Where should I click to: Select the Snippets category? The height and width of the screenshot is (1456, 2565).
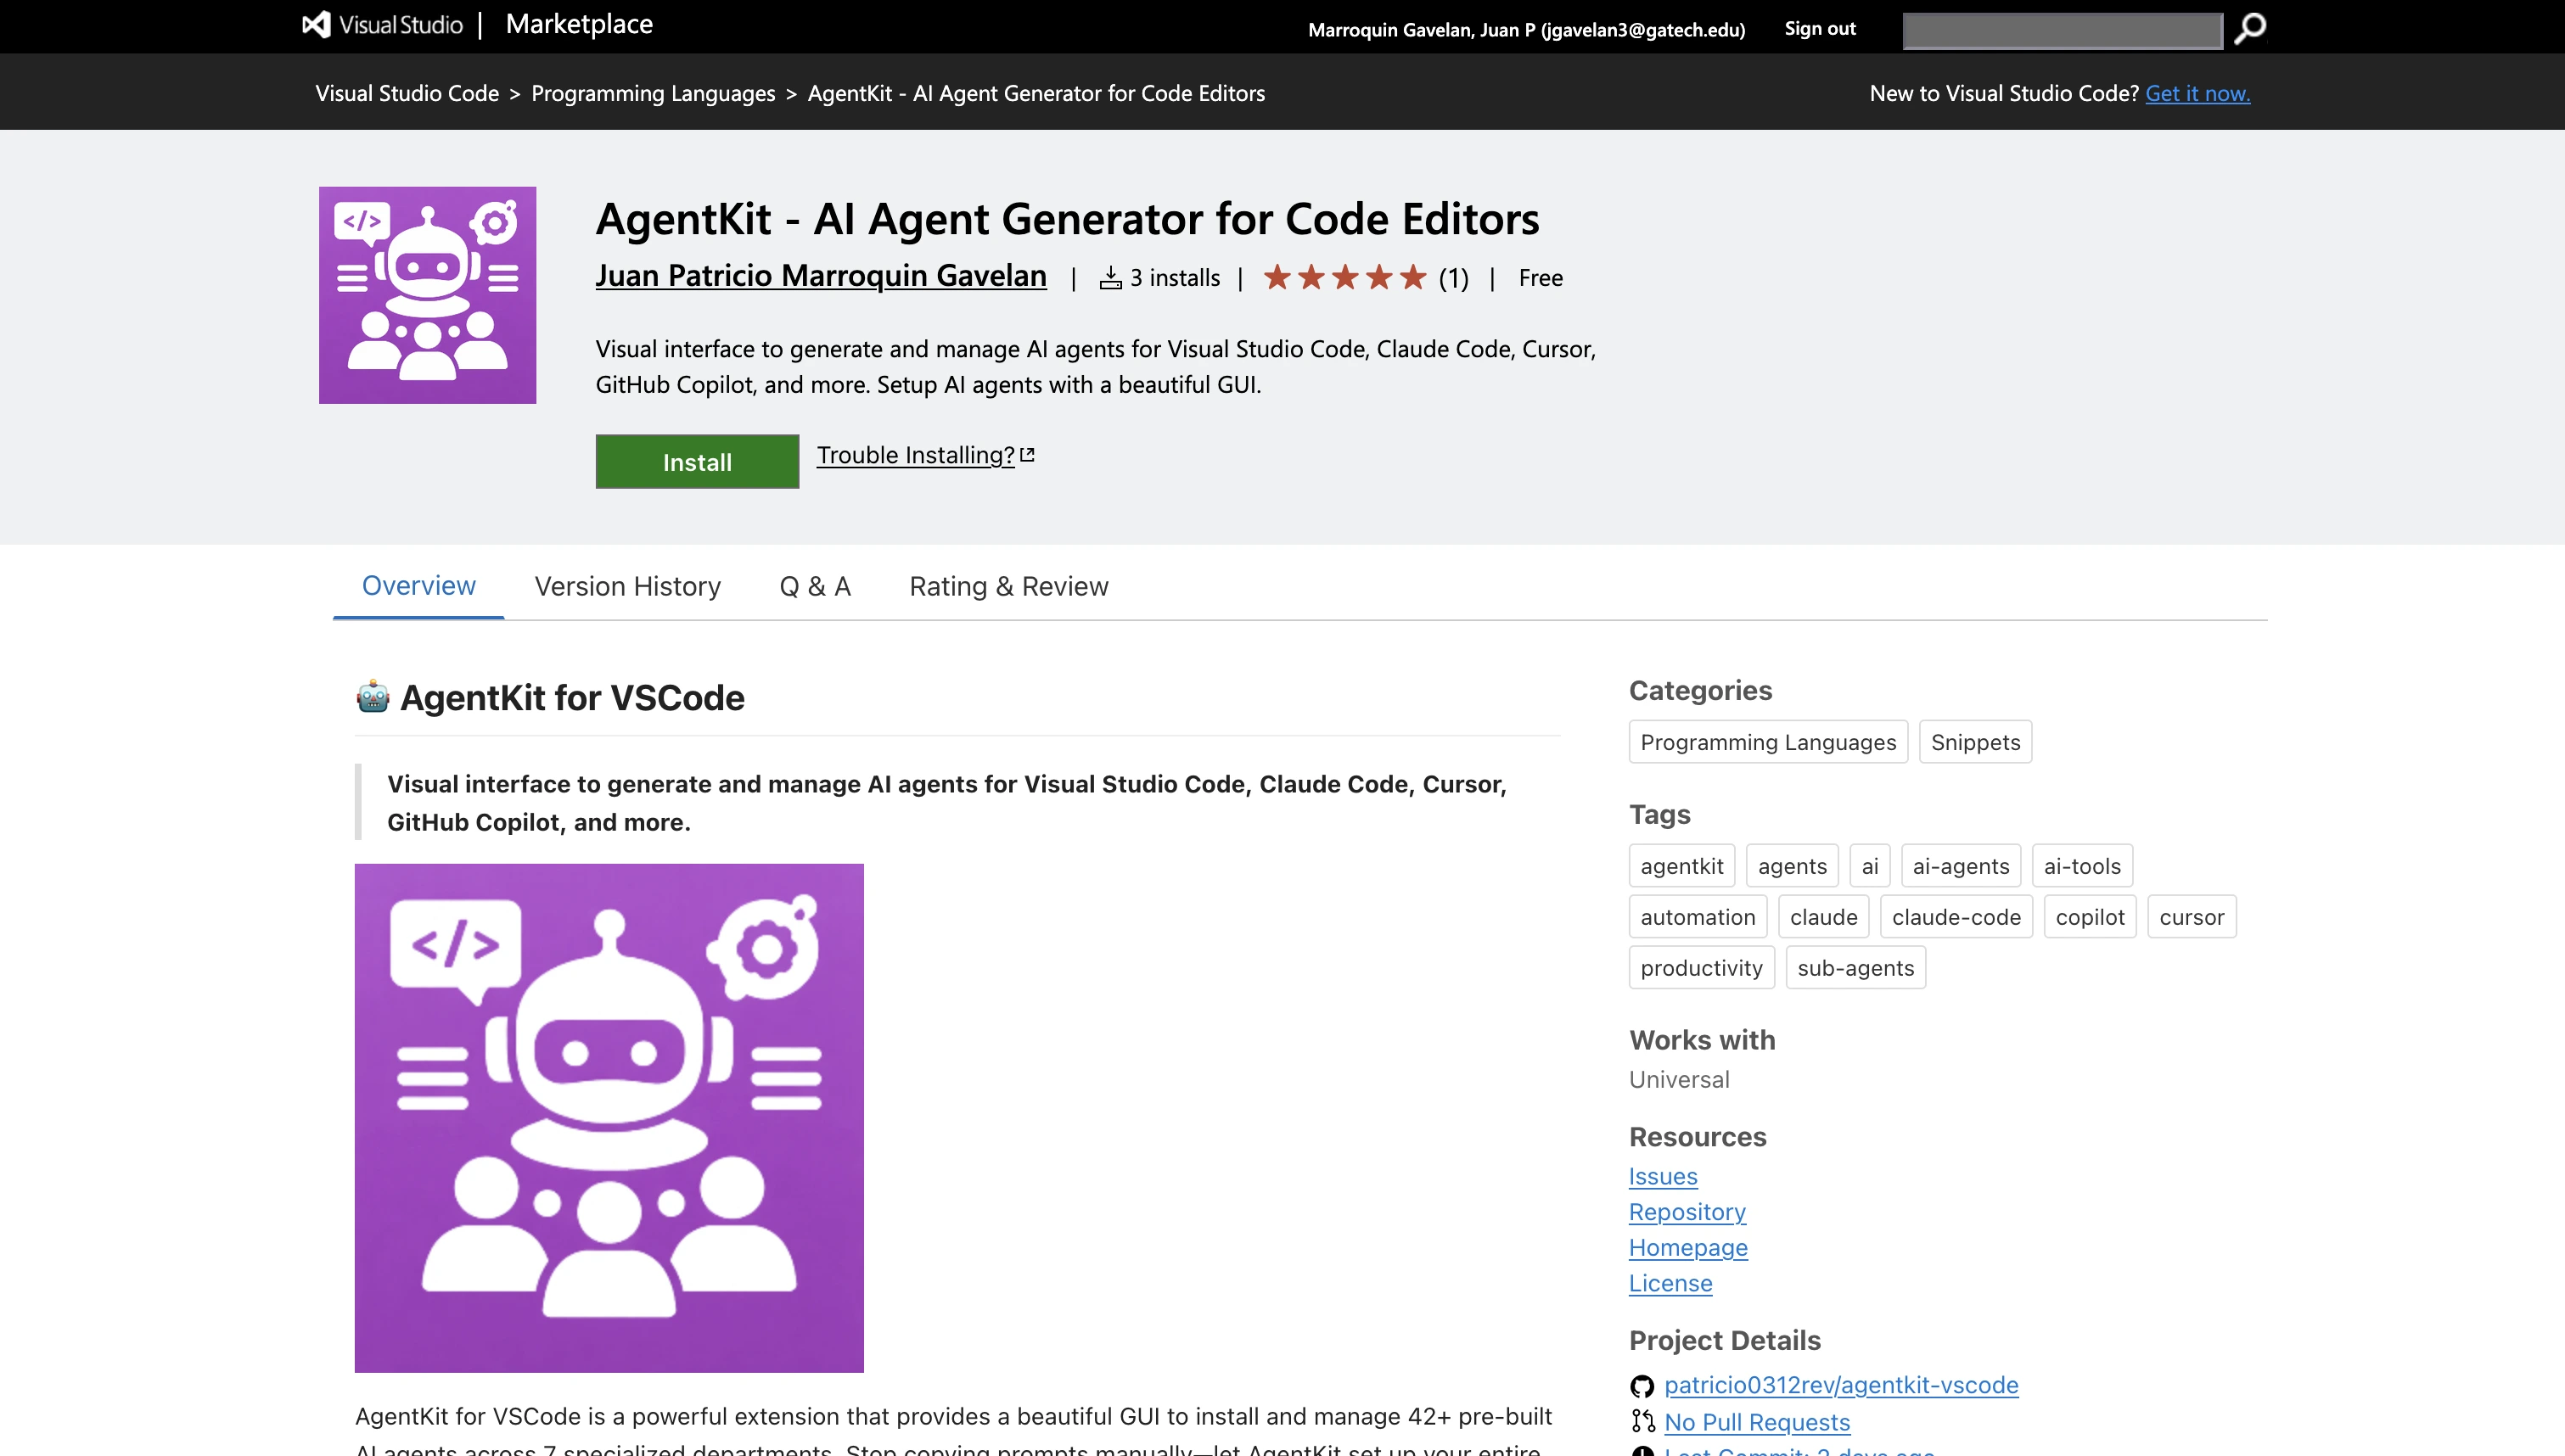(x=1975, y=742)
